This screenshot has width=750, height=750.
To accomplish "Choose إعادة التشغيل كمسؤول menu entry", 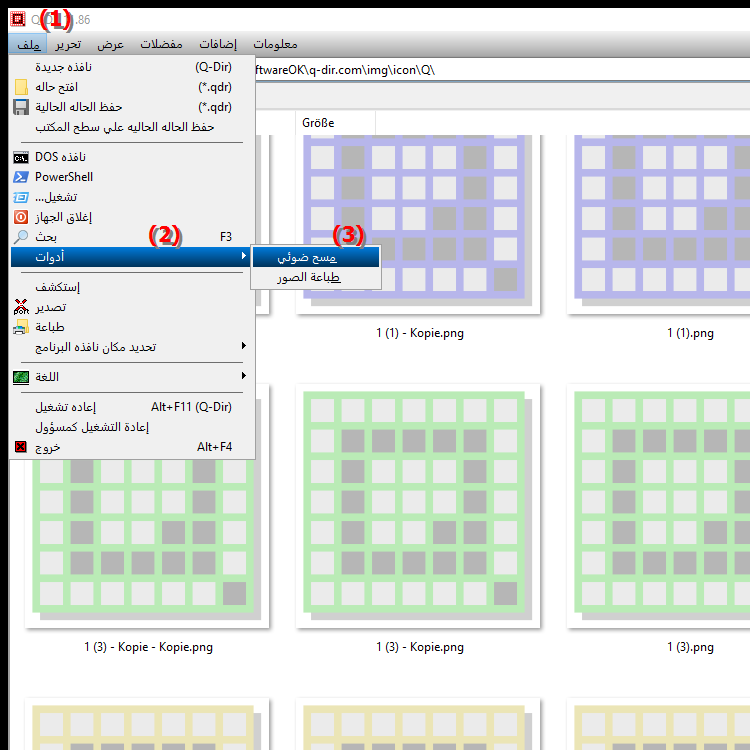I will 132,427.
